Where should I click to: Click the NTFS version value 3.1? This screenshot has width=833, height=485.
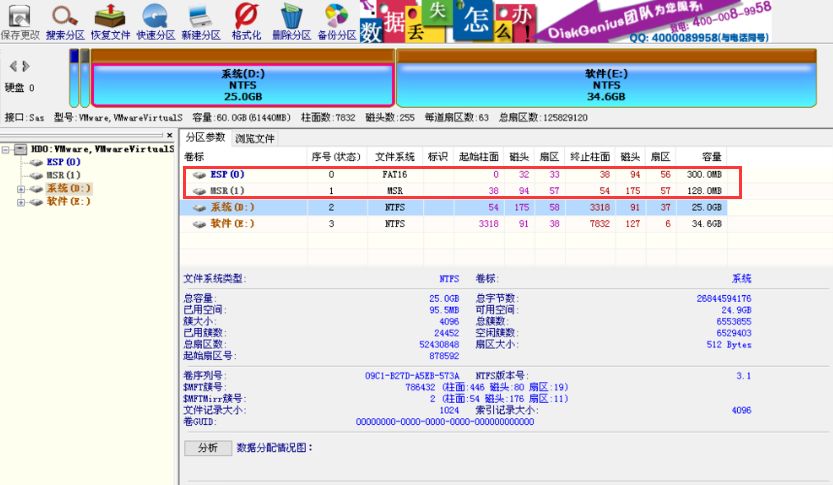click(x=744, y=376)
